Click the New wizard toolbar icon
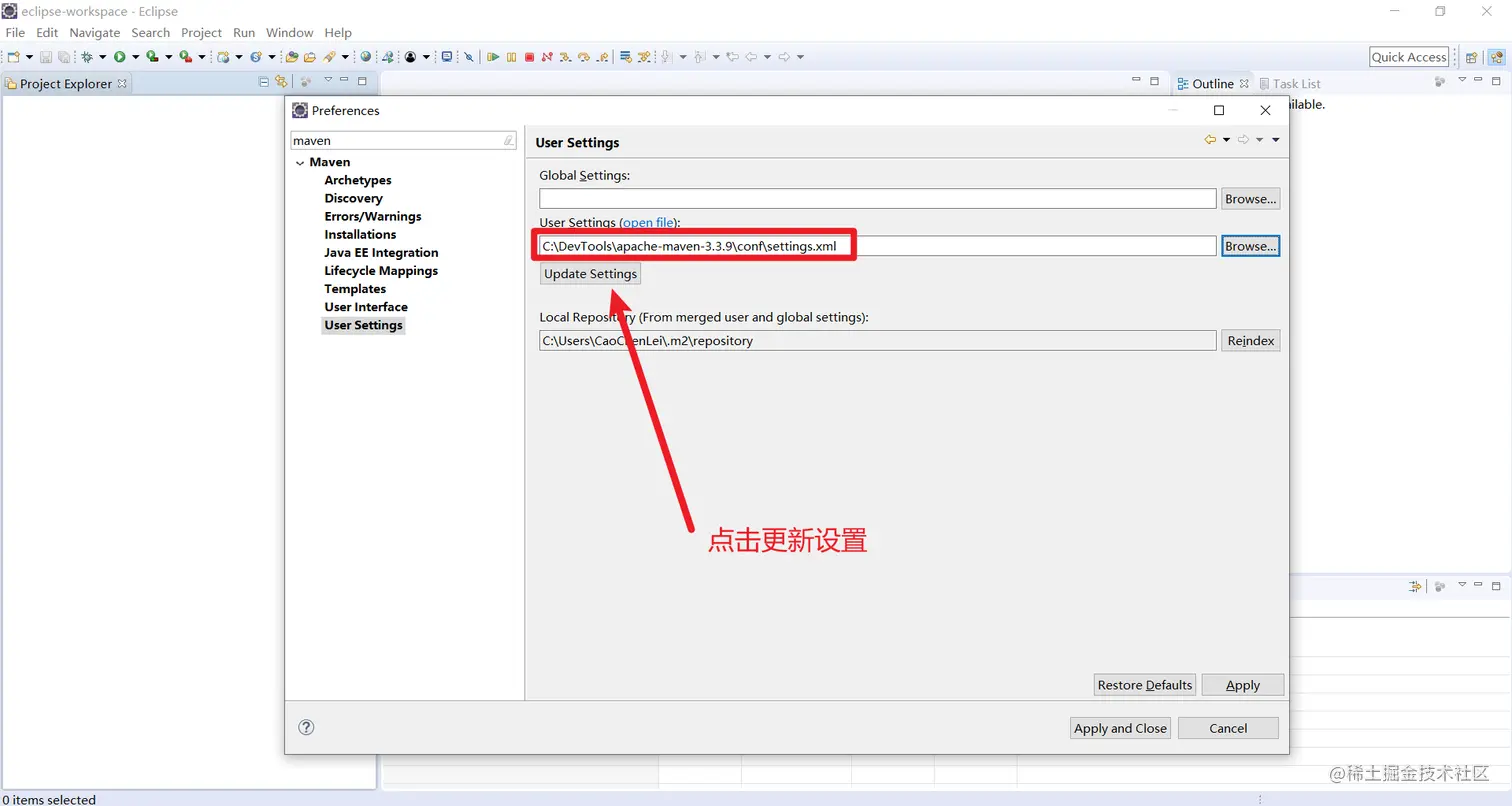Image resolution: width=1512 pixels, height=806 pixels. 14,57
